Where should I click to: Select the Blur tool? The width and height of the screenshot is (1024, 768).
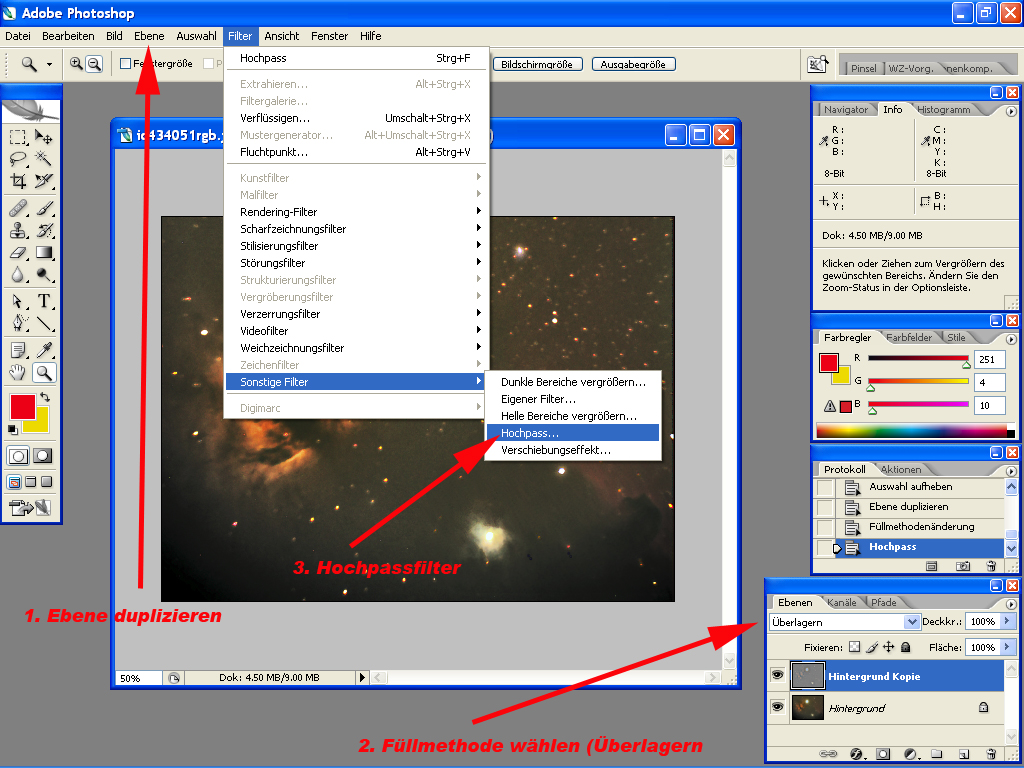(18, 275)
